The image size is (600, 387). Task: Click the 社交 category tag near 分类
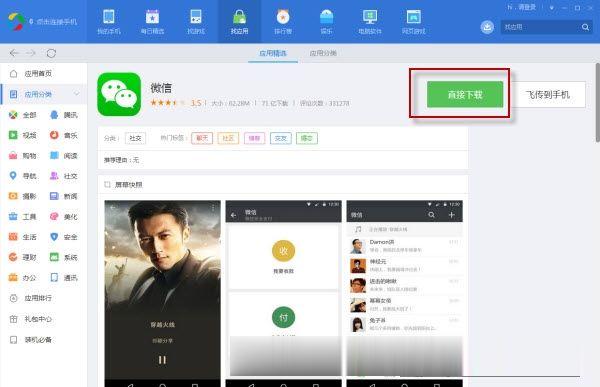(135, 138)
